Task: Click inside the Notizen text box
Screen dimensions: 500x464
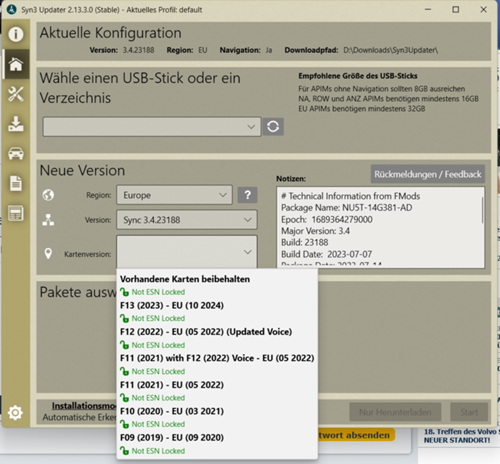Action: (x=380, y=227)
